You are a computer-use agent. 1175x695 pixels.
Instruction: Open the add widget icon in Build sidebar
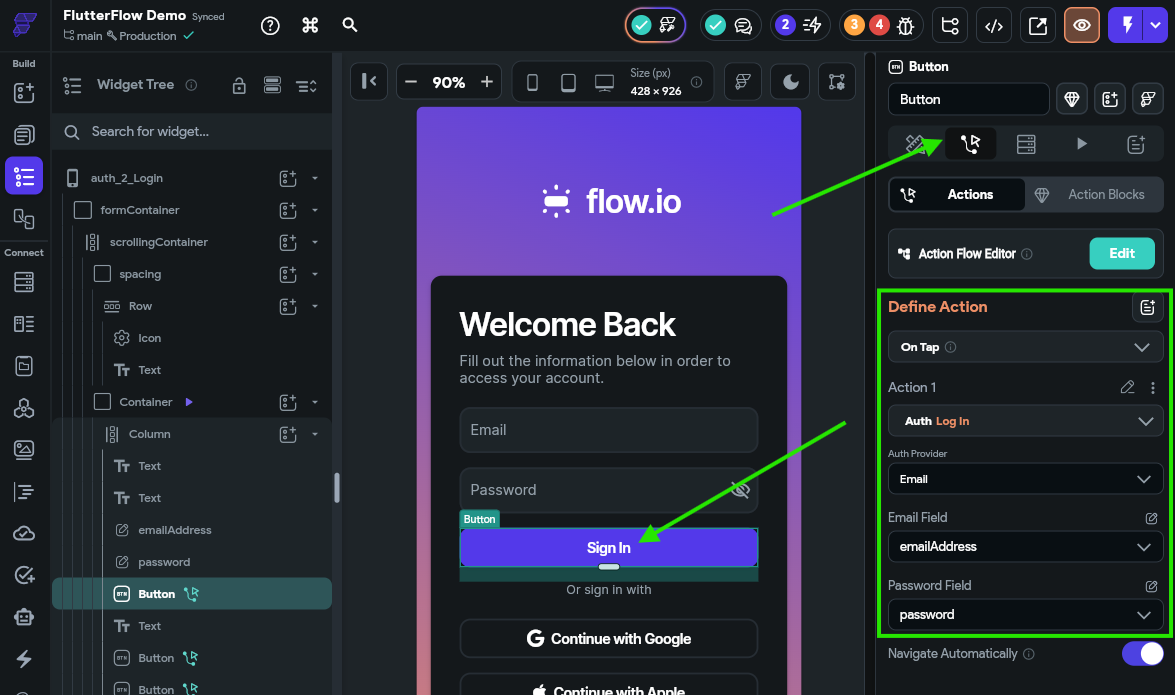click(24, 92)
